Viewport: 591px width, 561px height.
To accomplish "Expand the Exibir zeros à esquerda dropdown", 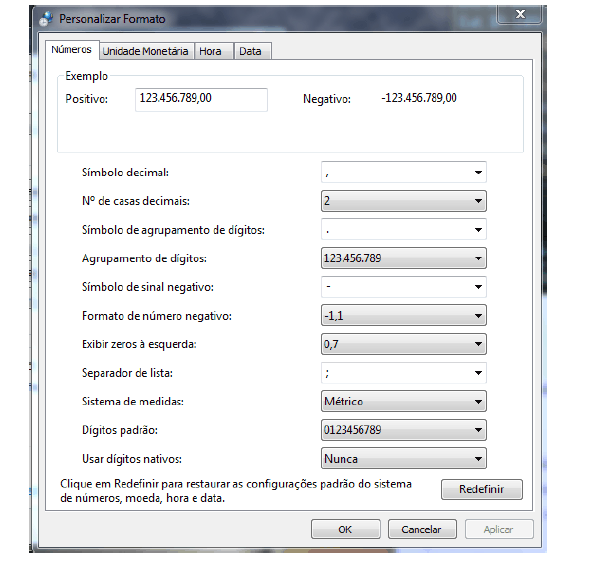I will click(x=404, y=344).
